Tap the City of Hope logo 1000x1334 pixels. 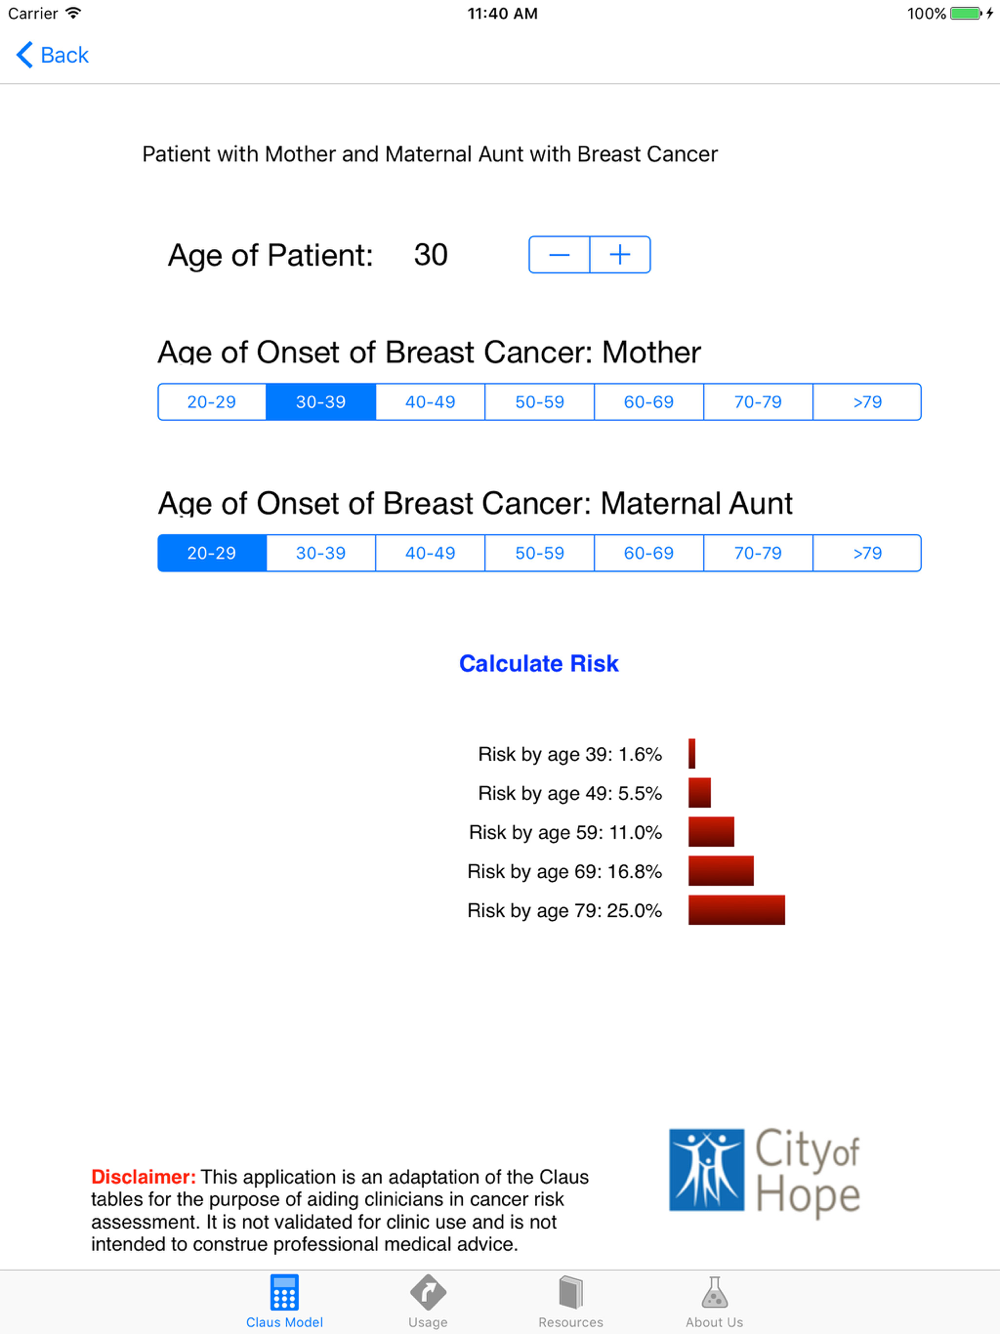[765, 1171]
